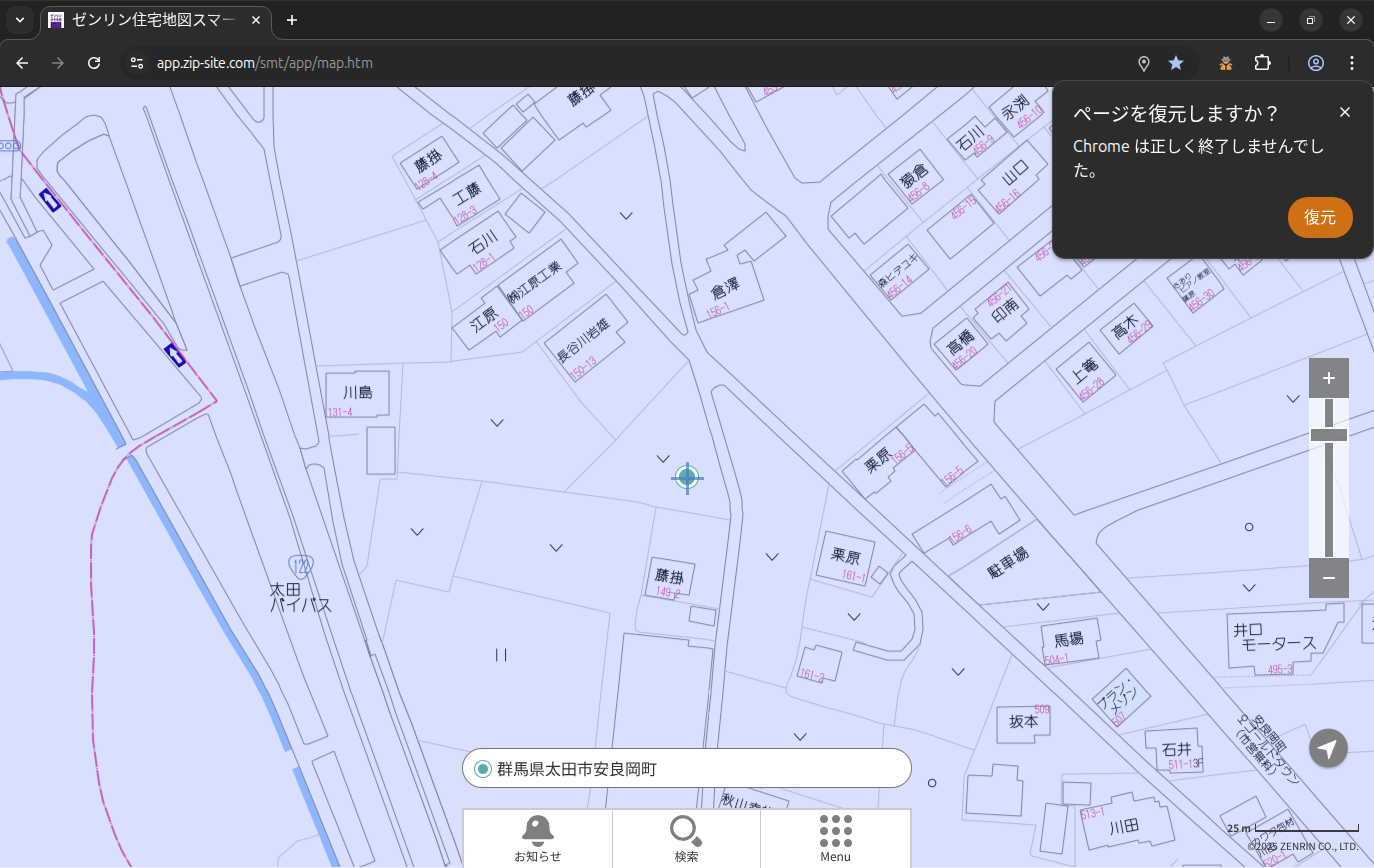This screenshot has width=1374, height=868.
Task: Click the radio dot beside 群馬県太田市安良岡町
Action: [x=483, y=769]
